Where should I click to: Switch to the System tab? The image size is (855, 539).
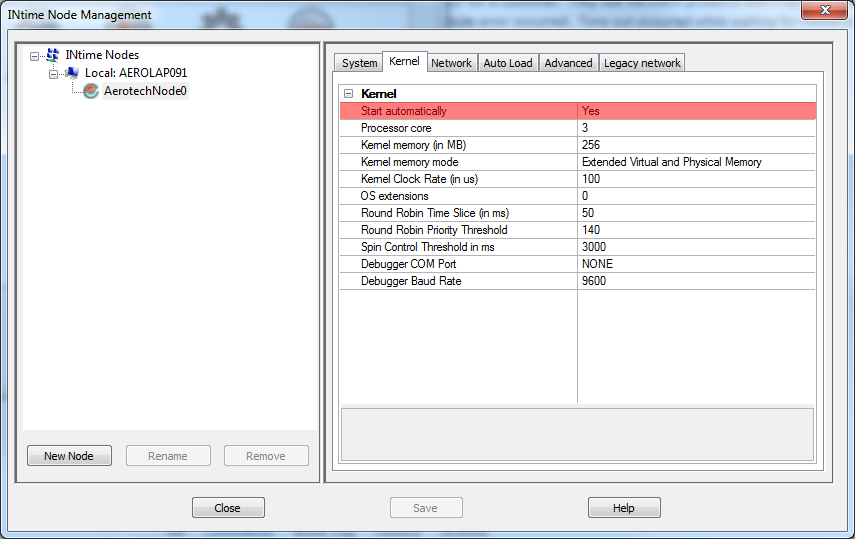click(x=359, y=63)
